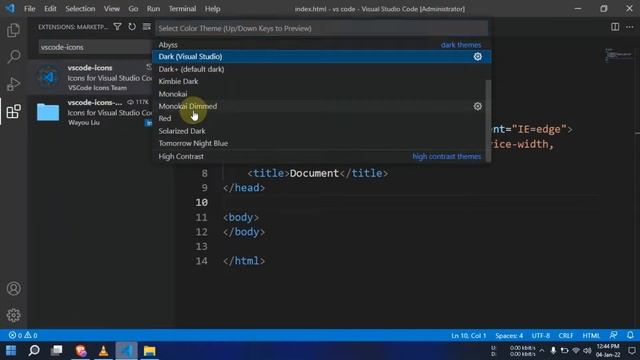640x360 pixels.
Task: Open the Windows Start button
Action: (11, 351)
